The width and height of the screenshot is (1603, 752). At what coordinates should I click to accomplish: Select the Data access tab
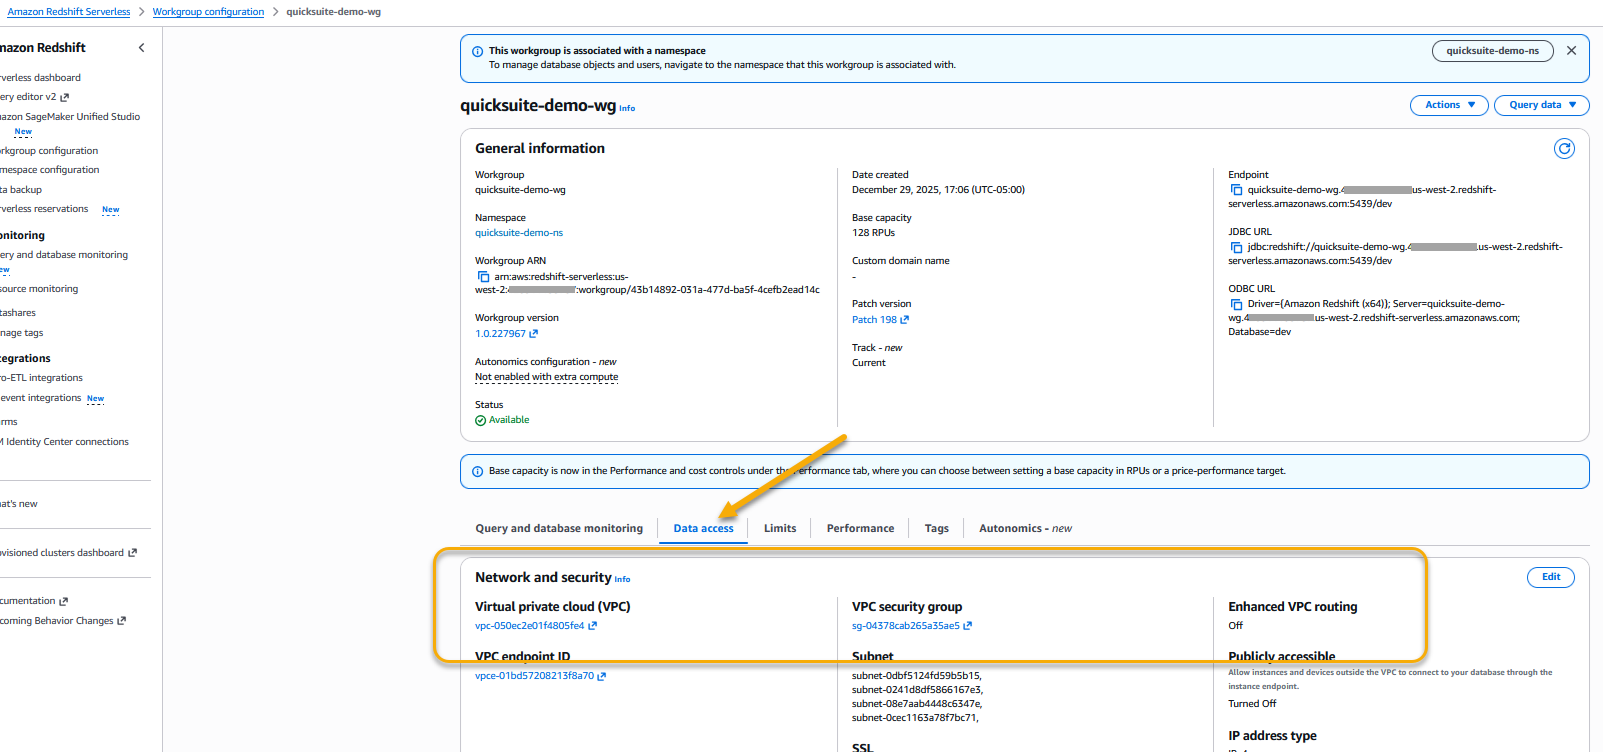tap(703, 529)
